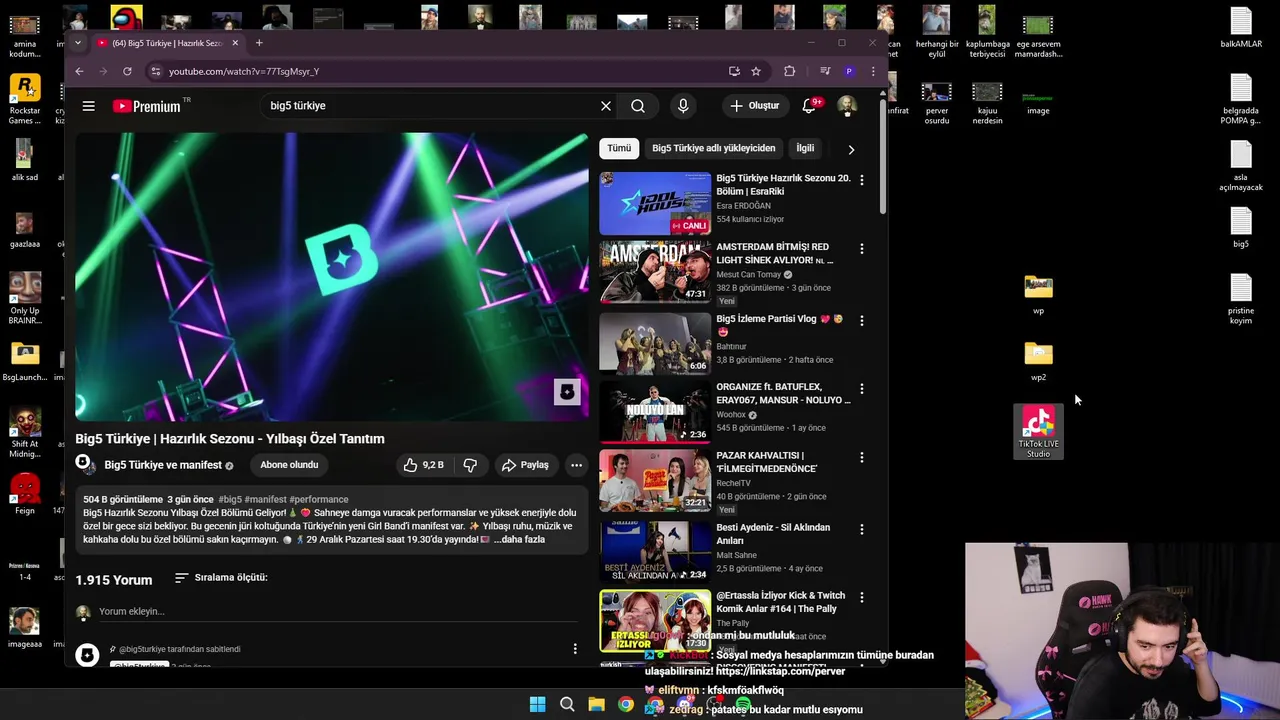The width and height of the screenshot is (1280, 720).
Task: Open the Chrome profile P avatar
Action: pos(849,71)
